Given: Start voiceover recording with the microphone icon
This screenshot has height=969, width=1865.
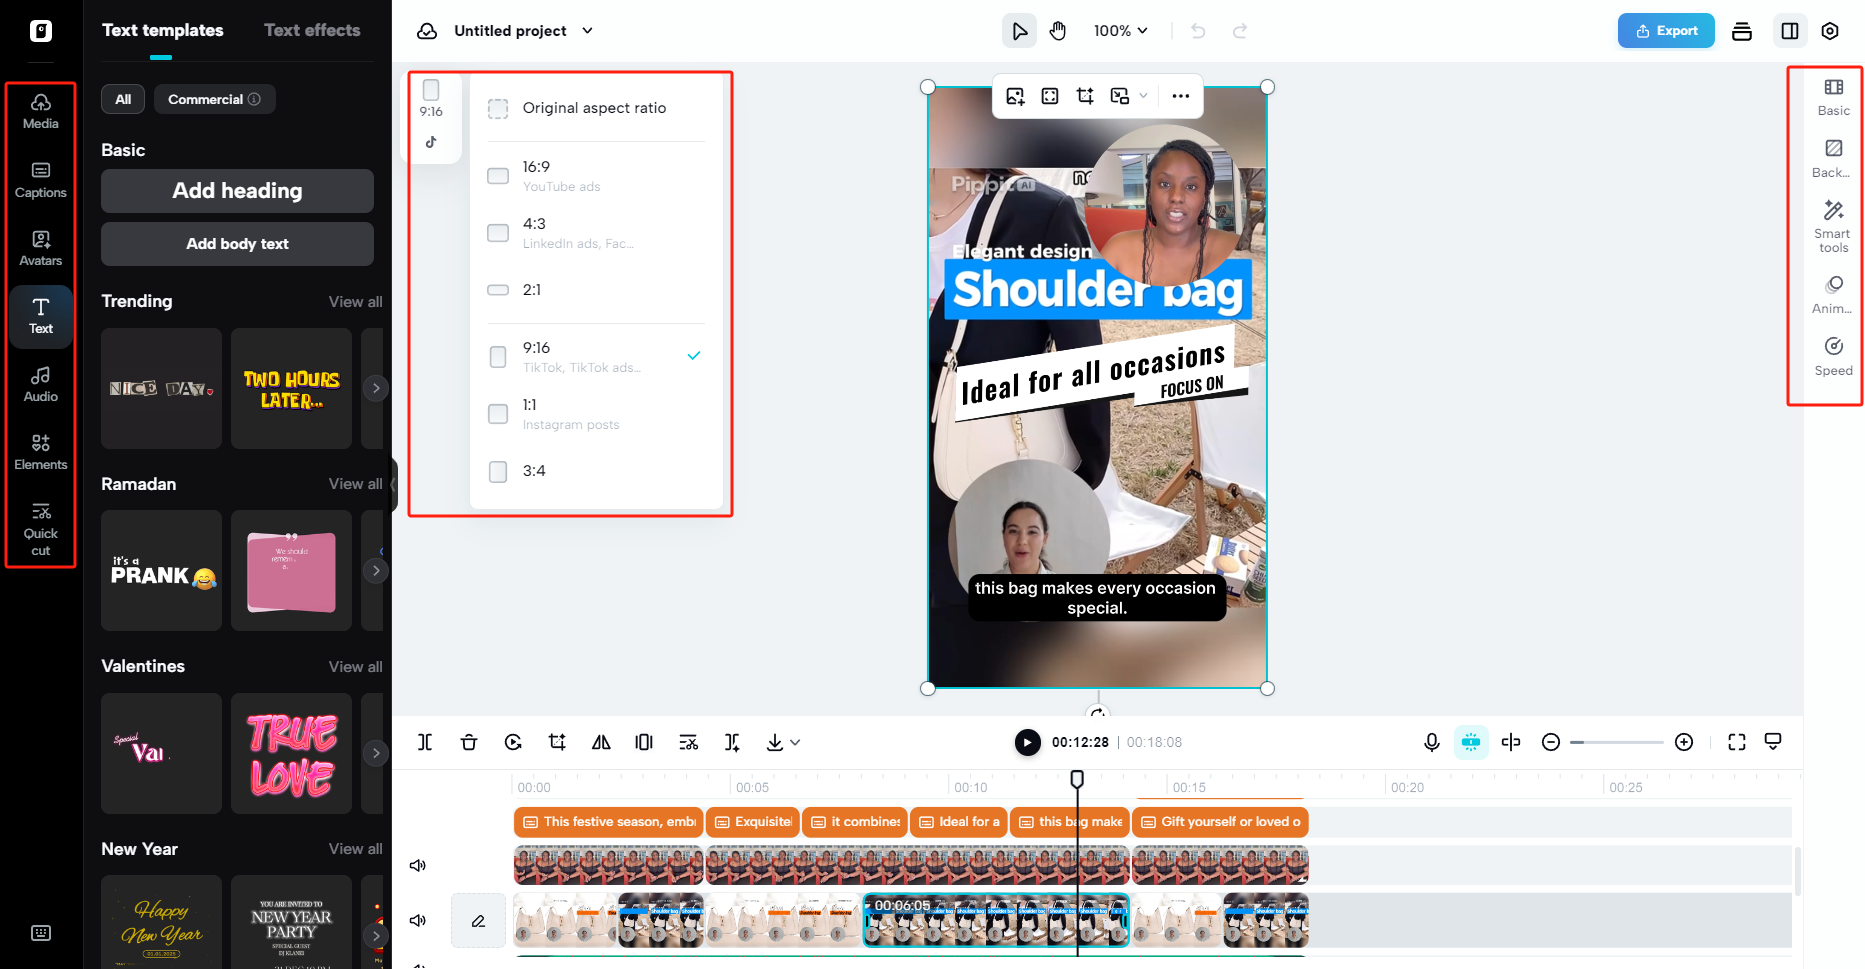Looking at the screenshot, I should 1431,742.
